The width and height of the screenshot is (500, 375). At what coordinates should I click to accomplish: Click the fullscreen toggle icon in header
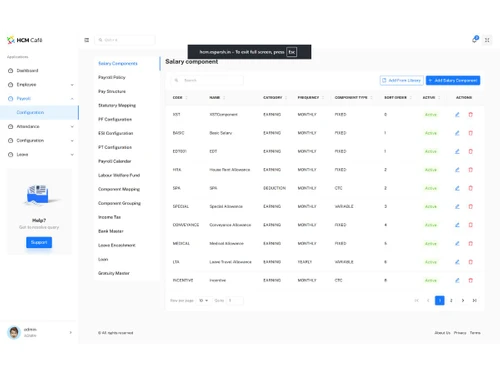pyautogui.click(x=487, y=40)
